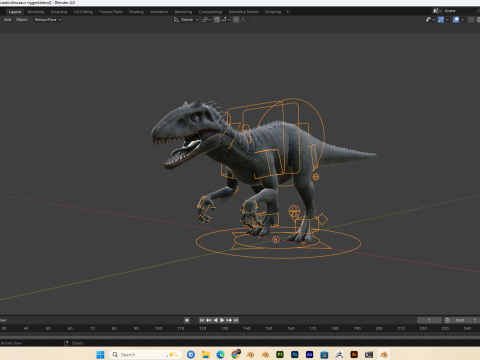Open object visibility and selectability dropdown
Screen dimensions: 480x360
click(430, 20)
